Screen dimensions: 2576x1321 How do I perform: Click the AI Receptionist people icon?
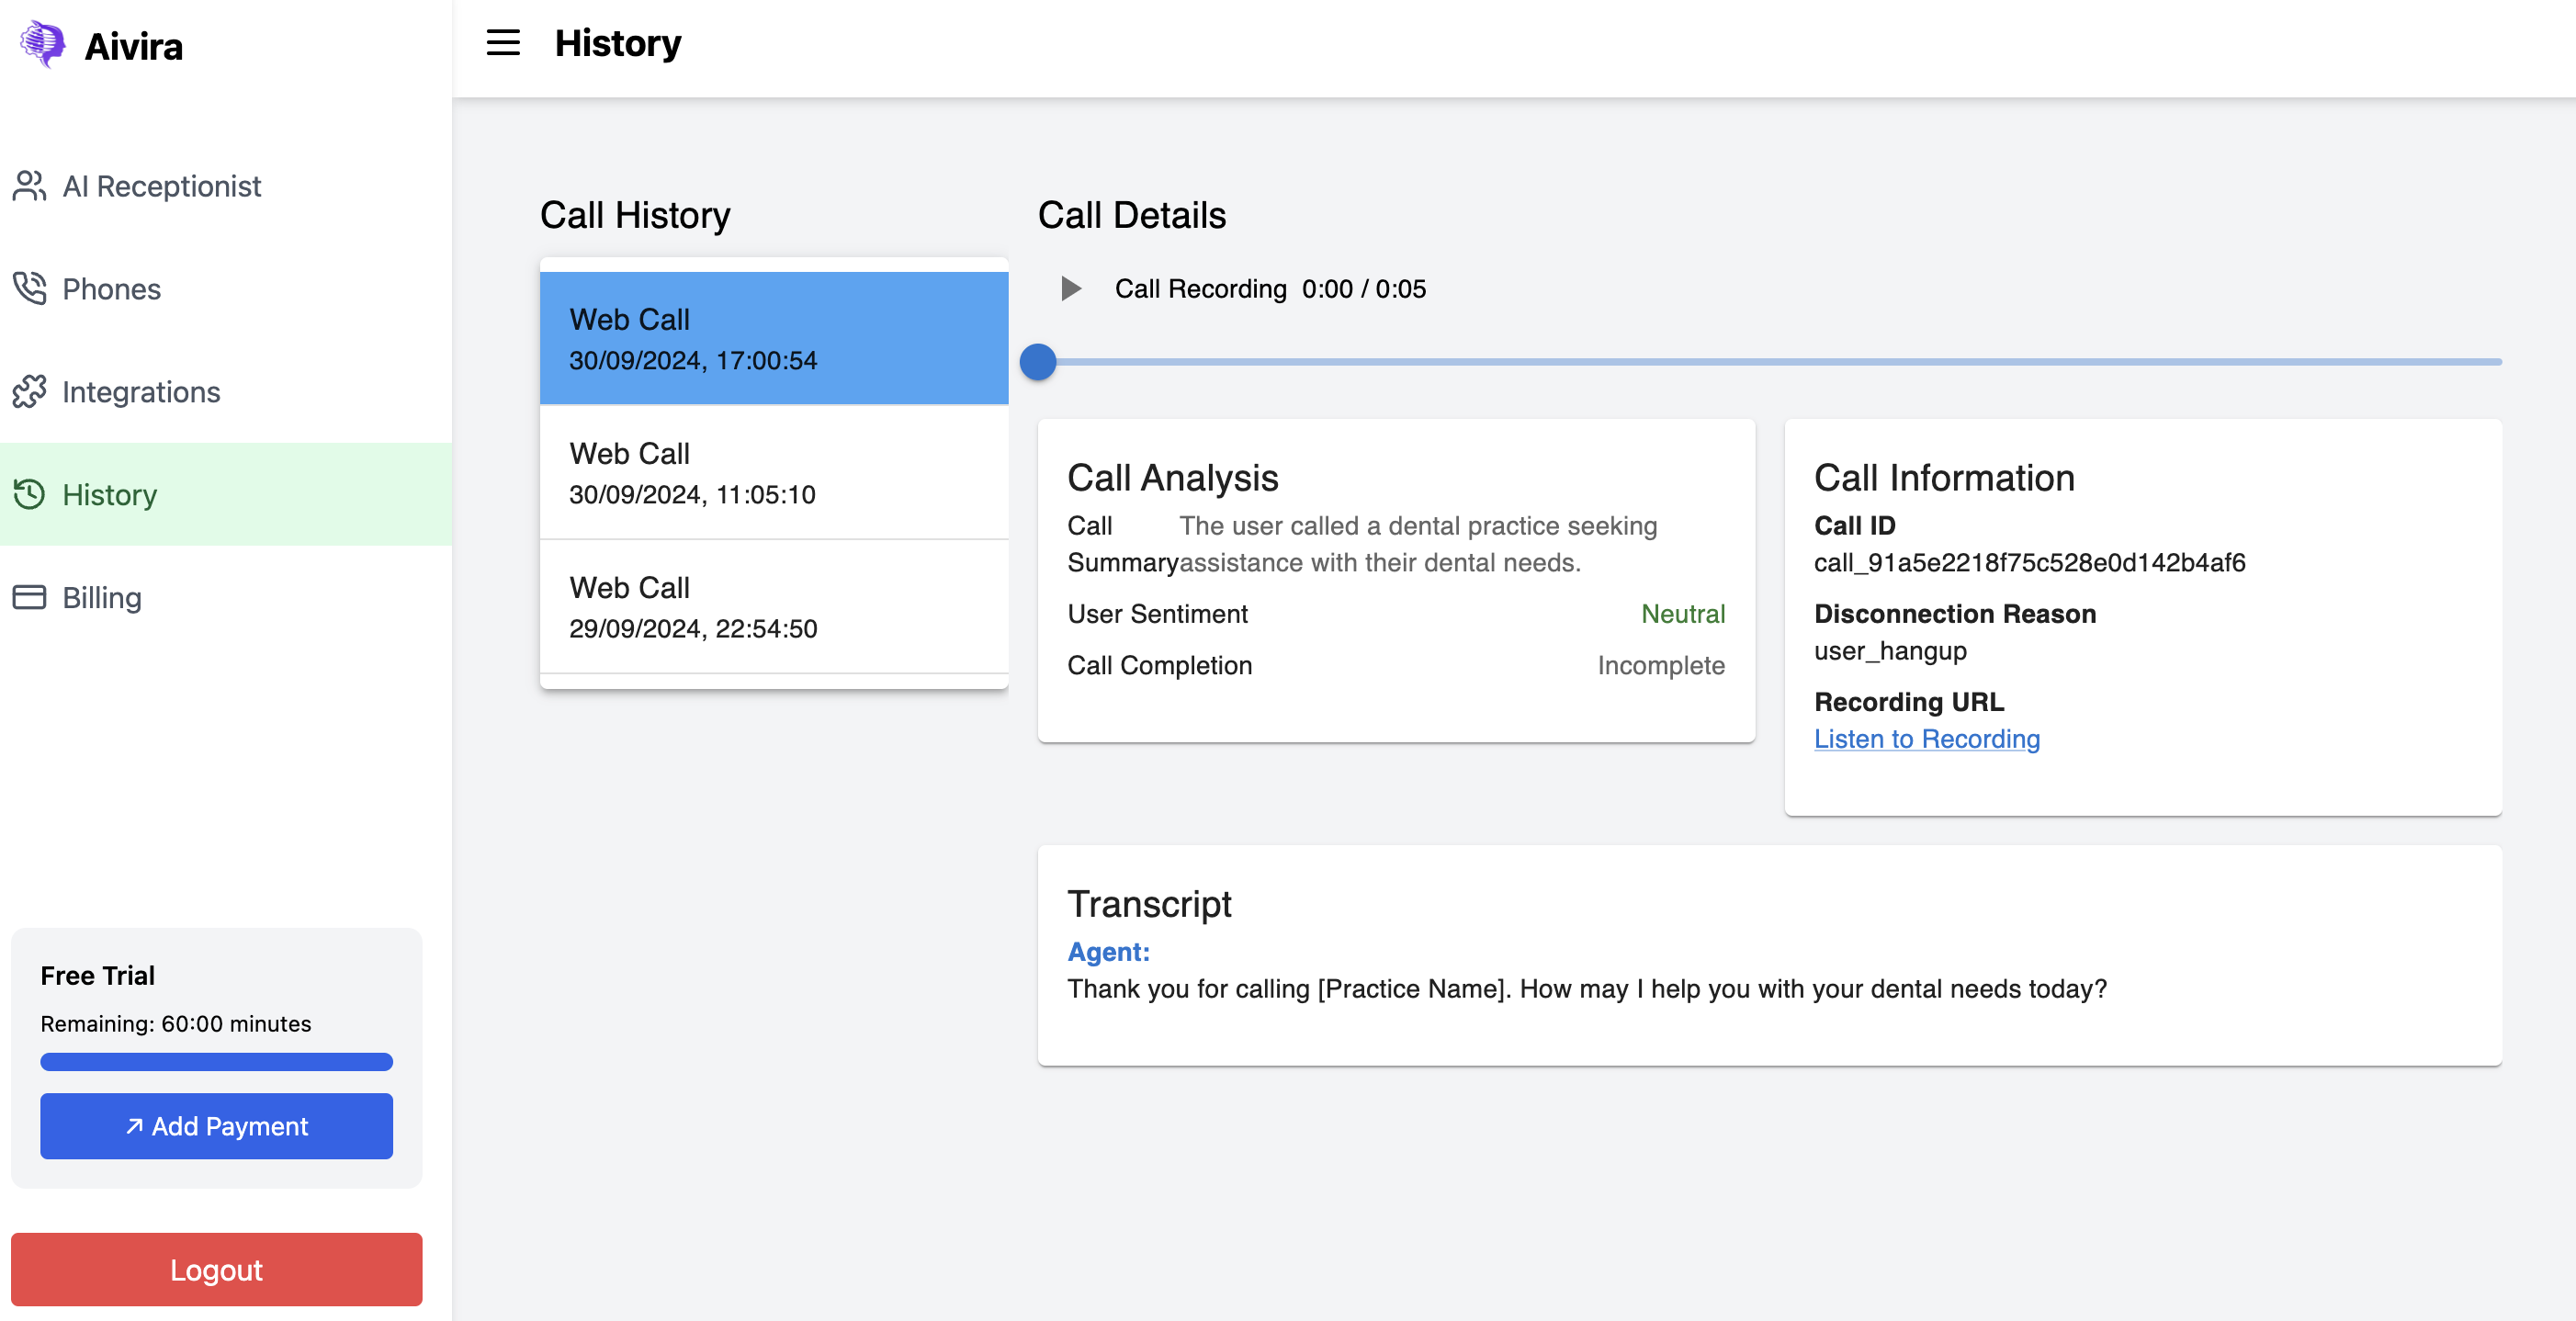tap(29, 186)
